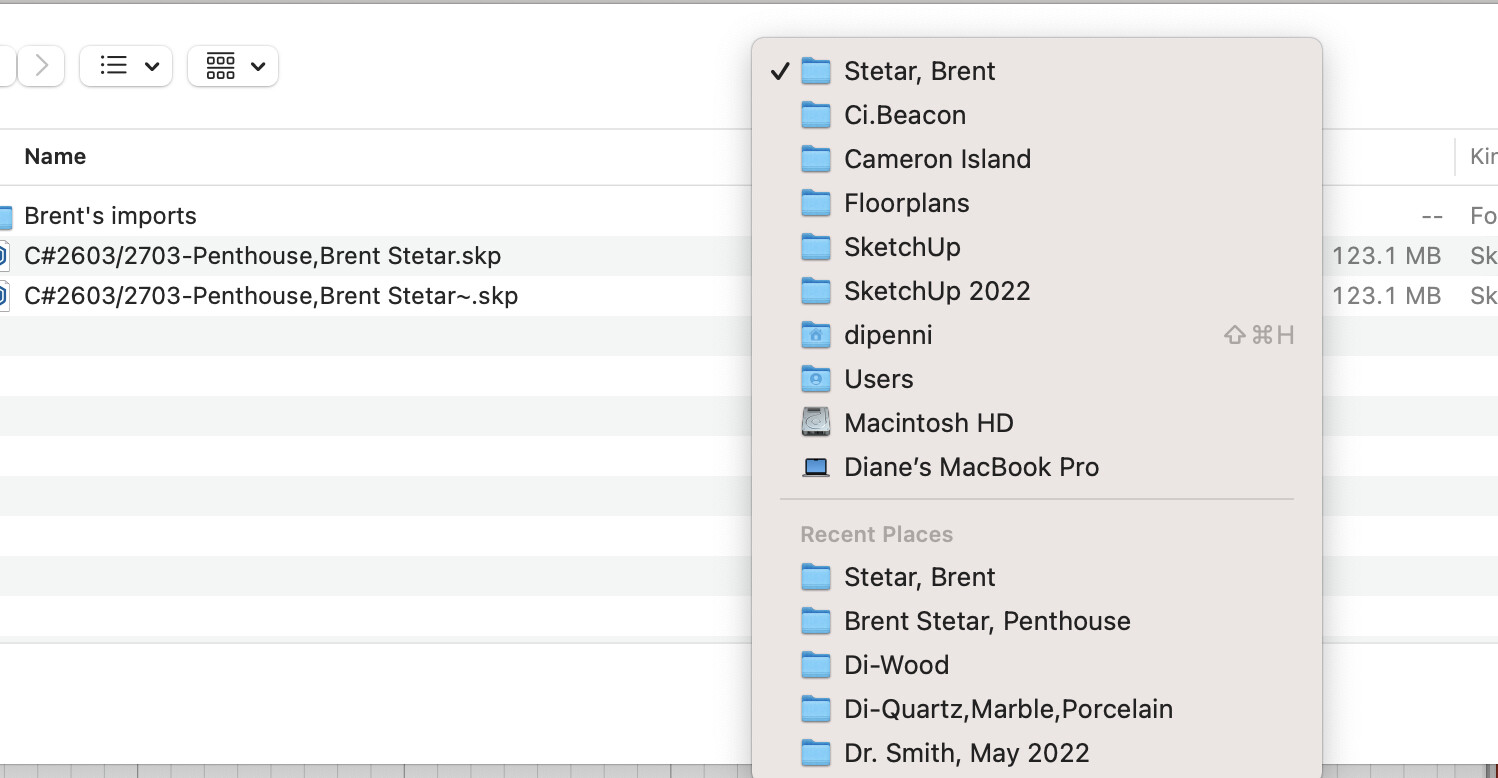Open recent place Brent Stetar, Penthouse
Viewport: 1498px width, 778px height.
[986, 621]
